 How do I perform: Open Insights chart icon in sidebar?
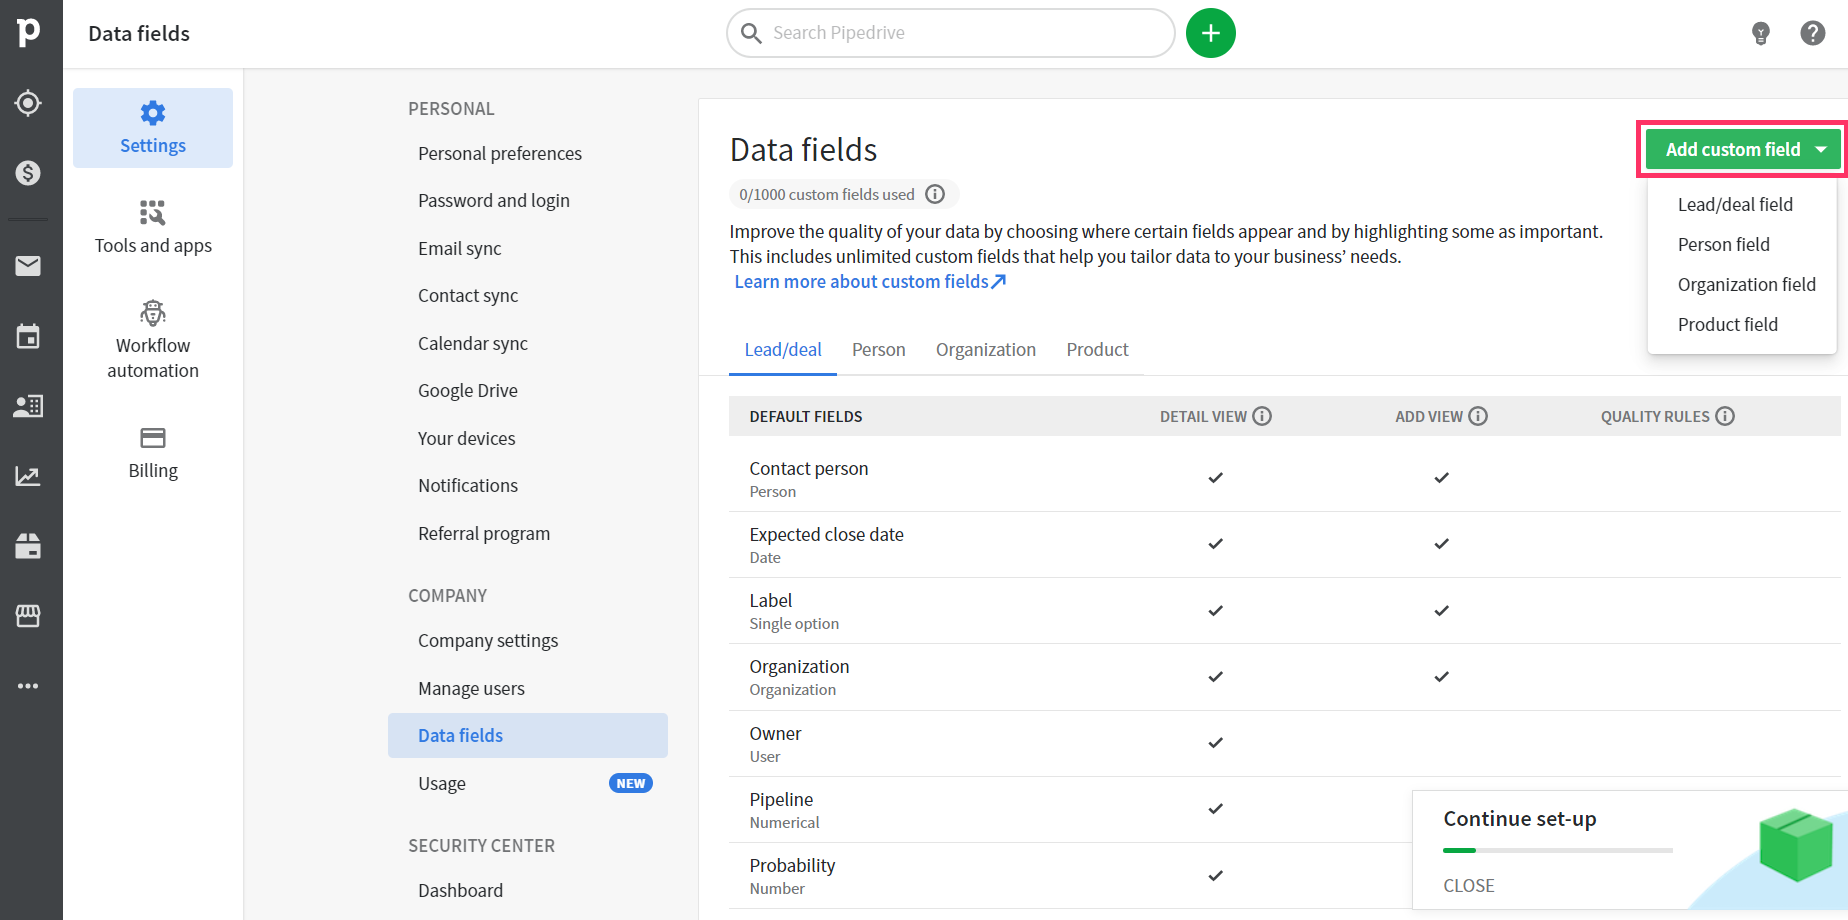[28, 476]
